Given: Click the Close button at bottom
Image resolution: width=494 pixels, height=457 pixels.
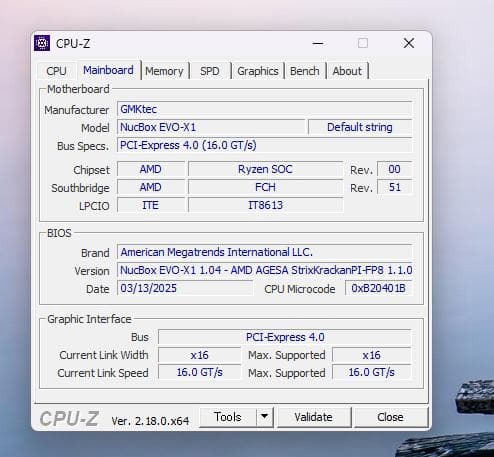Looking at the screenshot, I should coord(390,417).
